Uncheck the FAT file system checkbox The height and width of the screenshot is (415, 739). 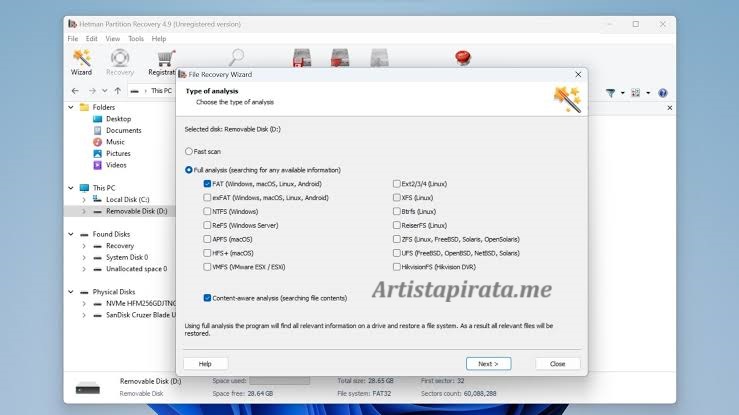coord(207,184)
